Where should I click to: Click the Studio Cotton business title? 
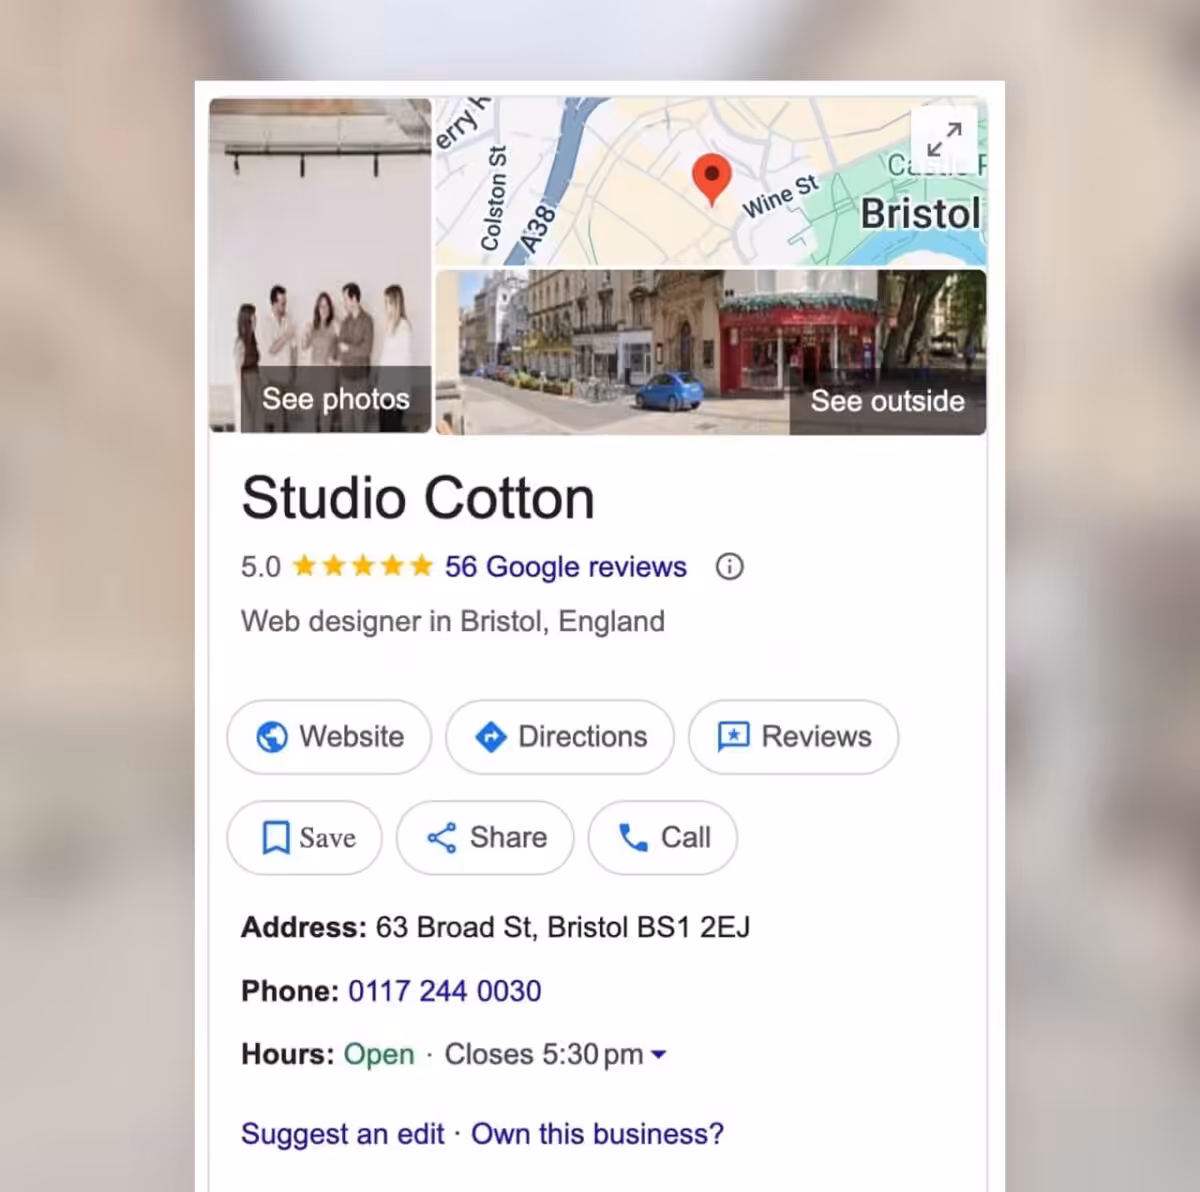(418, 498)
